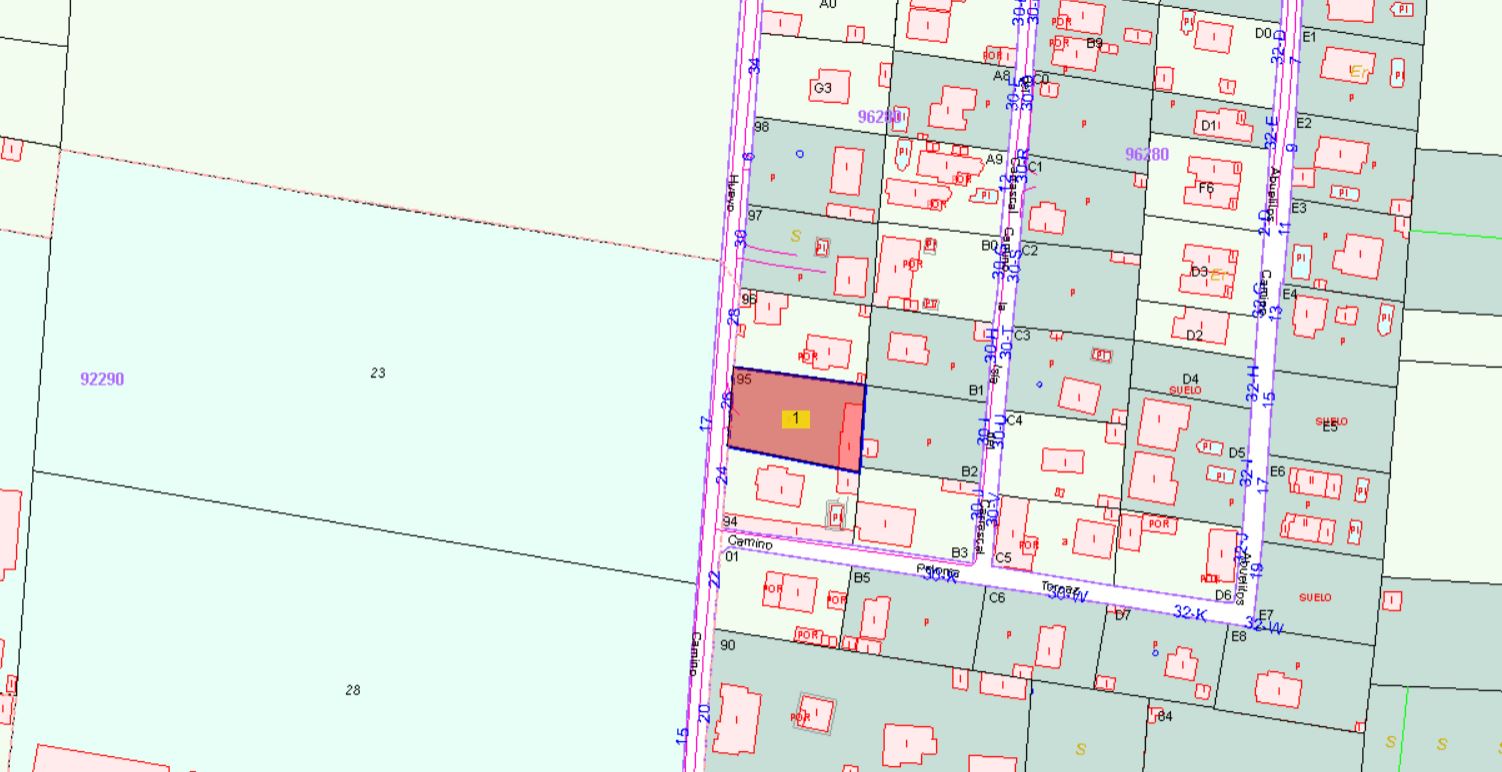
Task: Click the large parcel numbered 23
Action: pyautogui.click(x=377, y=373)
